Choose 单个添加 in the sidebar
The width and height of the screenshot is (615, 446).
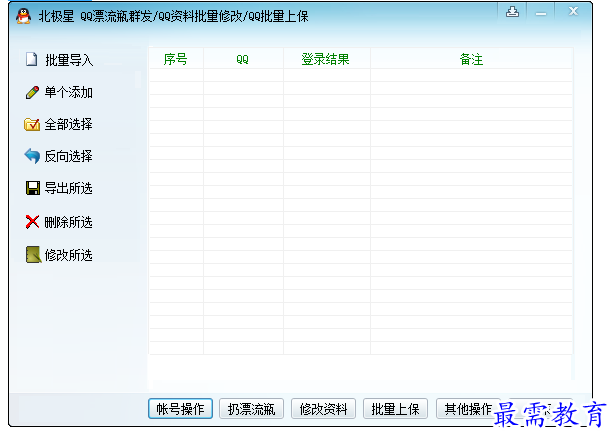coord(59,93)
